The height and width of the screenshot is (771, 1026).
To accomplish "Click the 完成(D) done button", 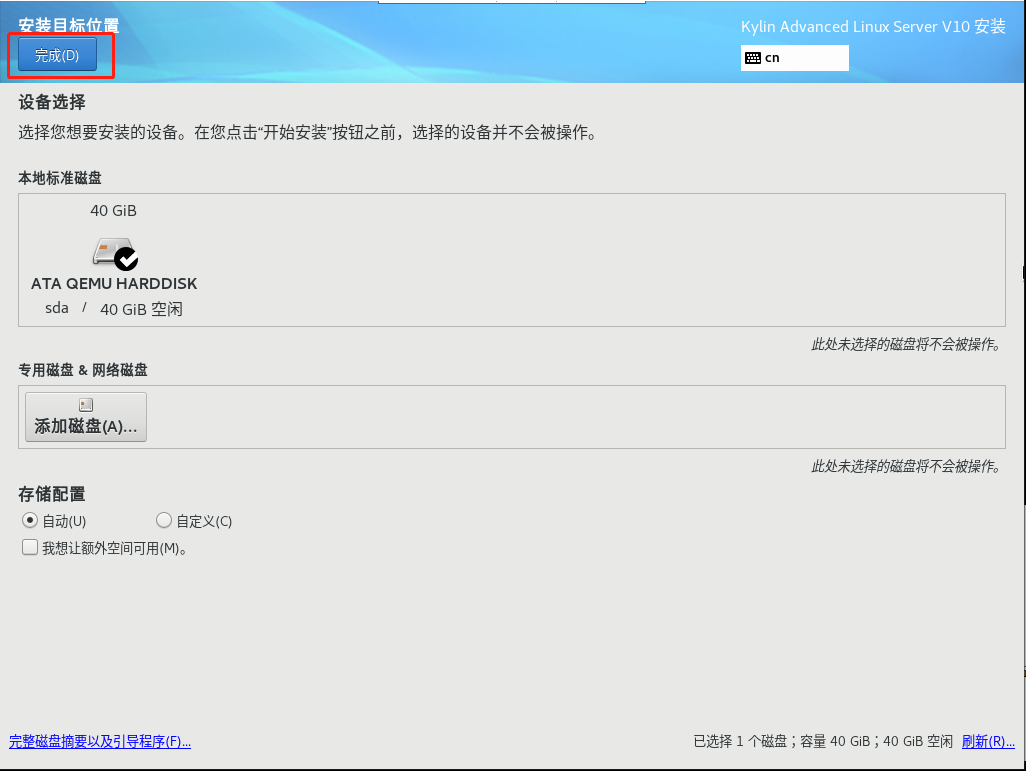I will pos(57,56).
